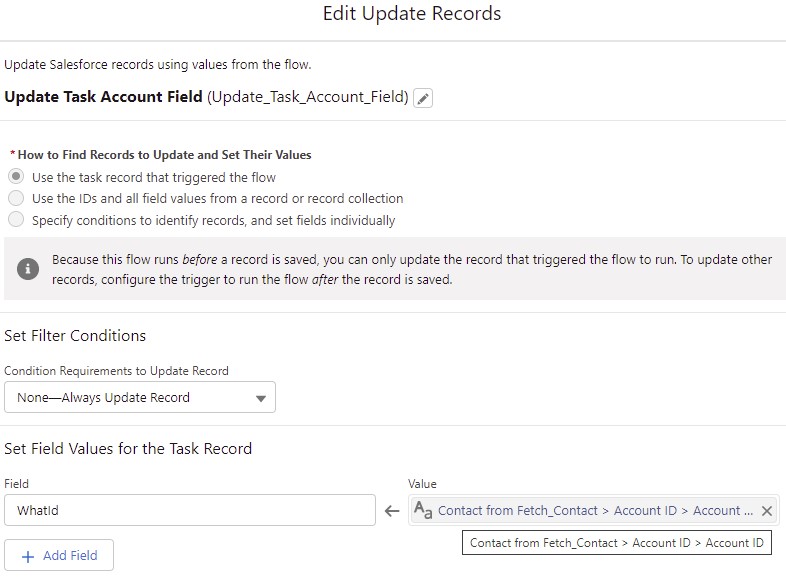This screenshot has height=581, width=786.
Task: Choose 'Use the IDs and all field values' option
Action: tap(16, 198)
